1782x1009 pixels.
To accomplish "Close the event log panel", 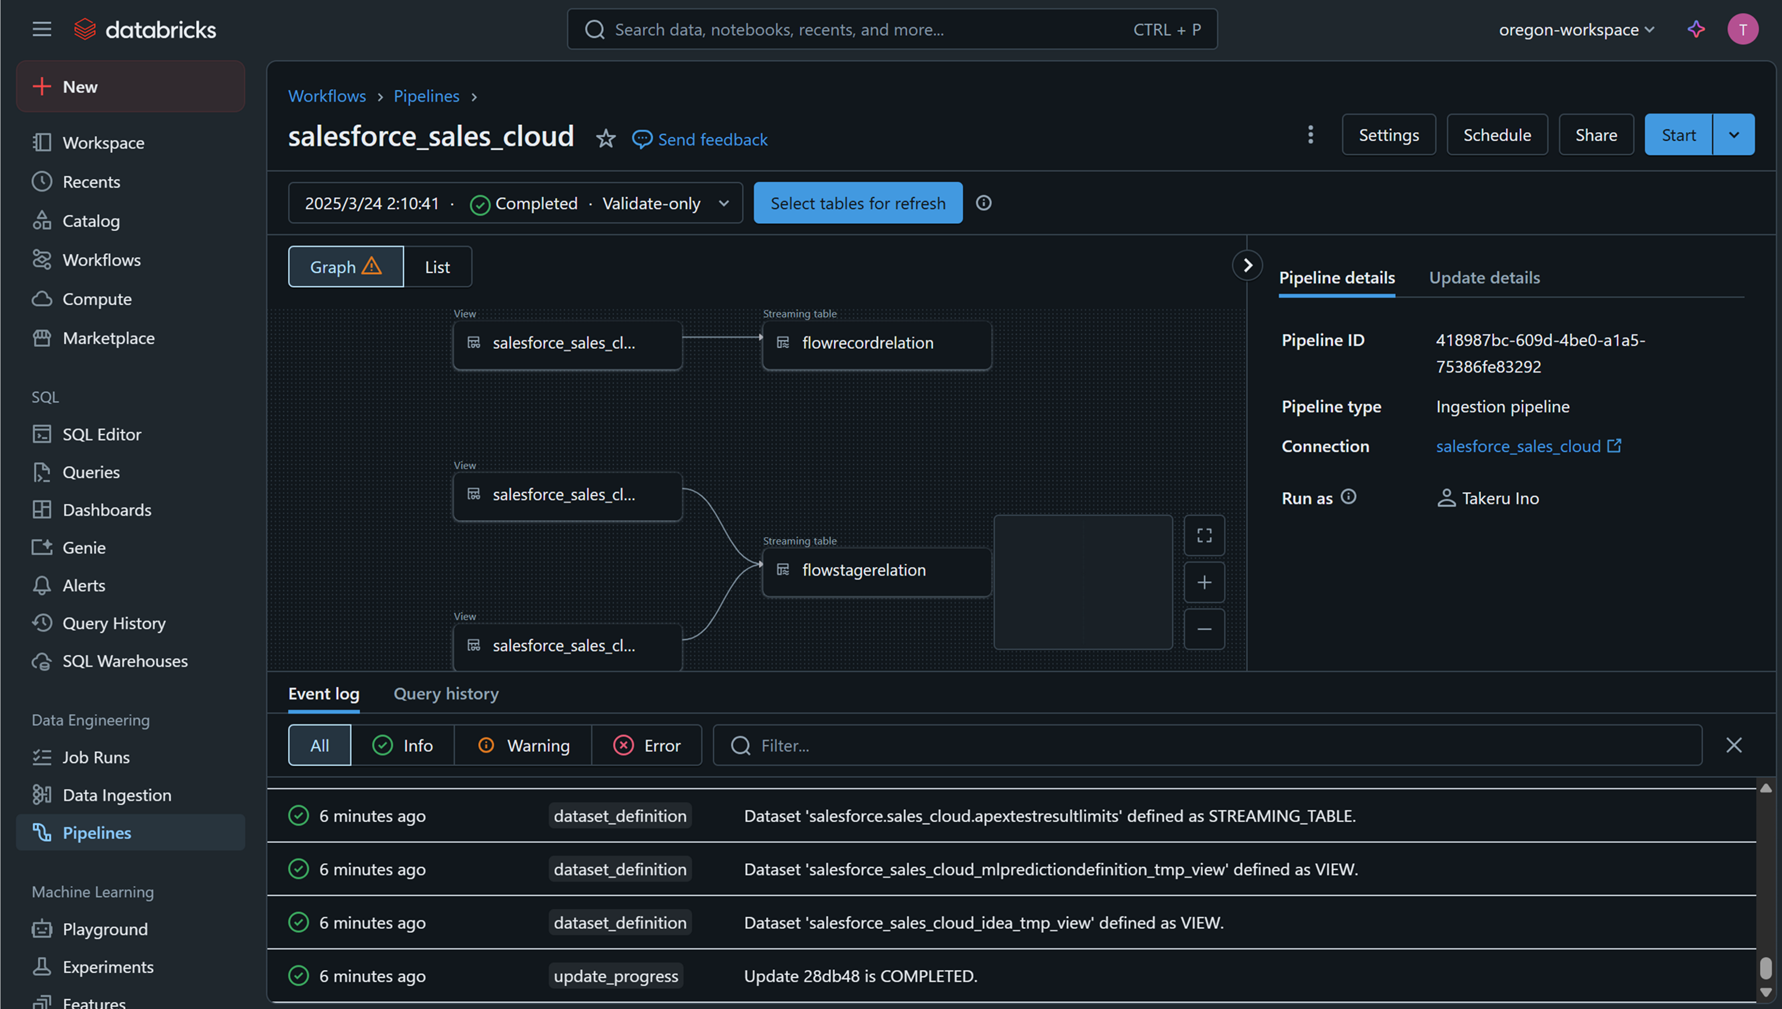I will [x=1734, y=745].
